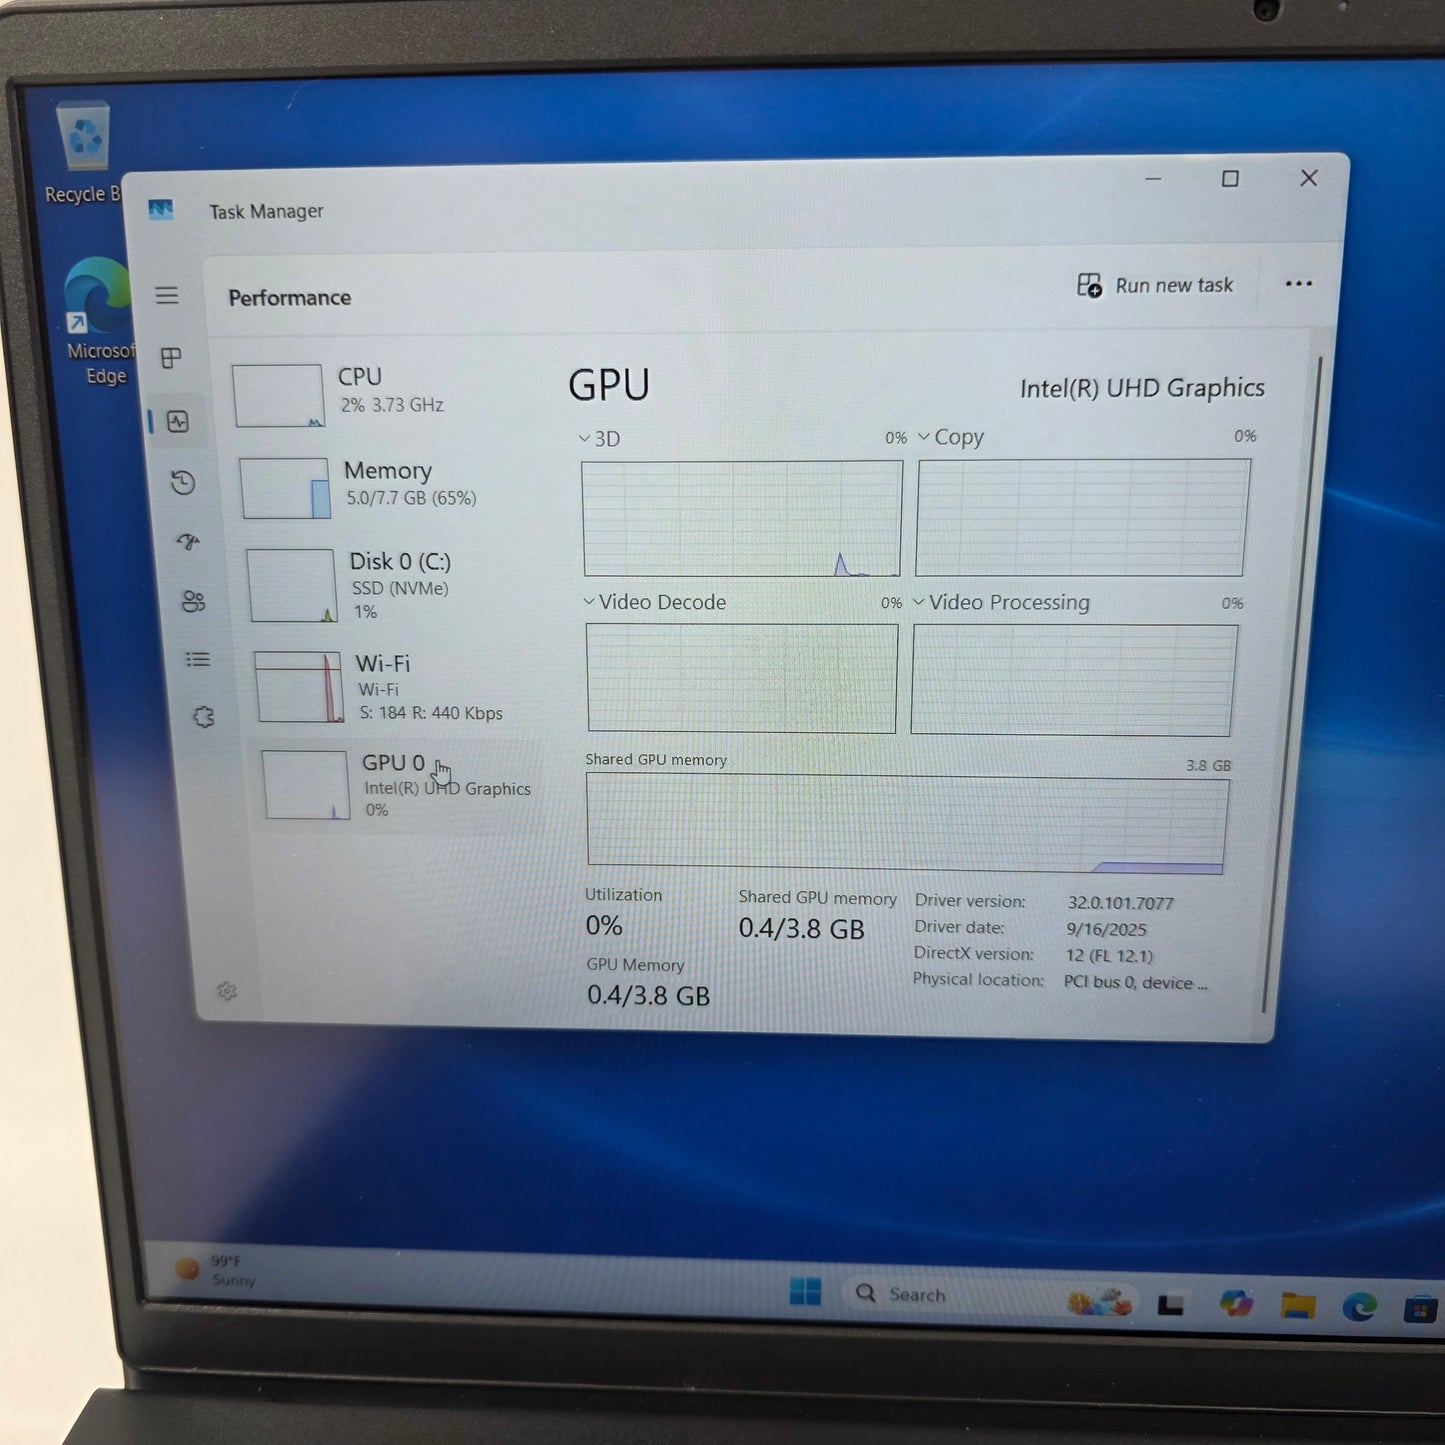The width and height of the screenshot is (1445, 1445).
Task: Click the 3D engine usage graph
Action: point(742,518)
